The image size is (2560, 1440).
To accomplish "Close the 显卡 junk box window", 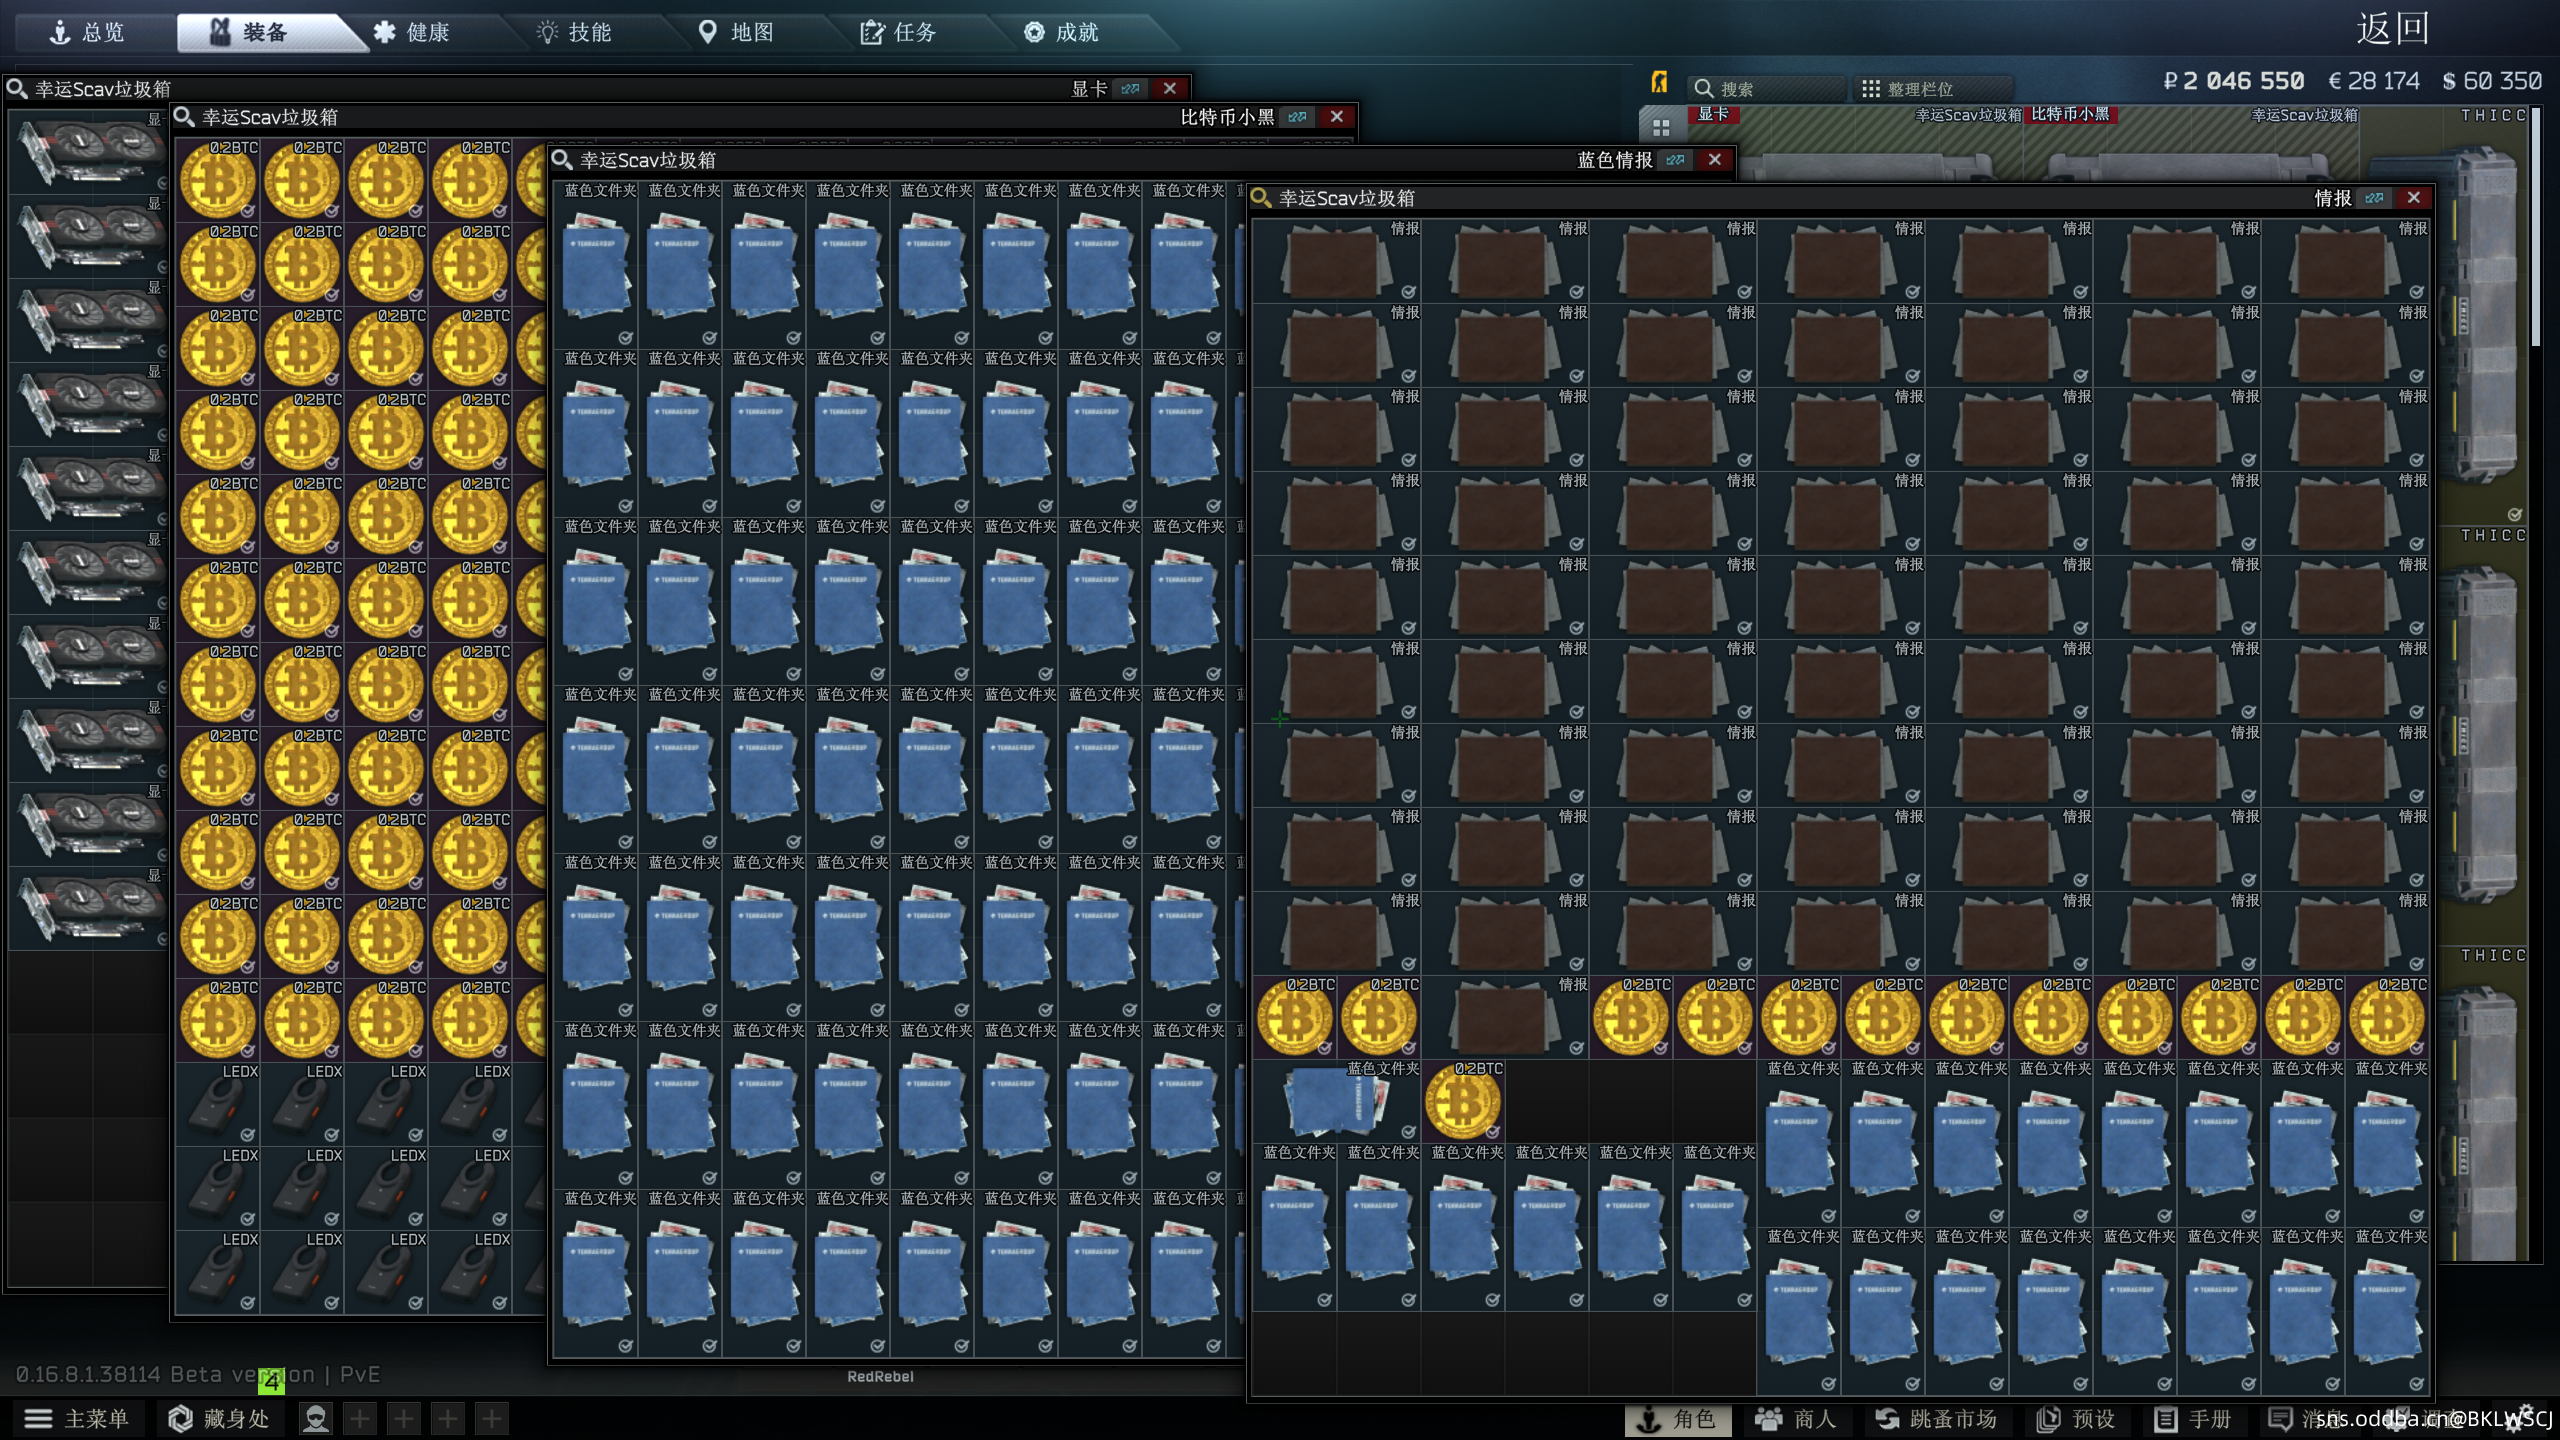I will coord(1169,89).
